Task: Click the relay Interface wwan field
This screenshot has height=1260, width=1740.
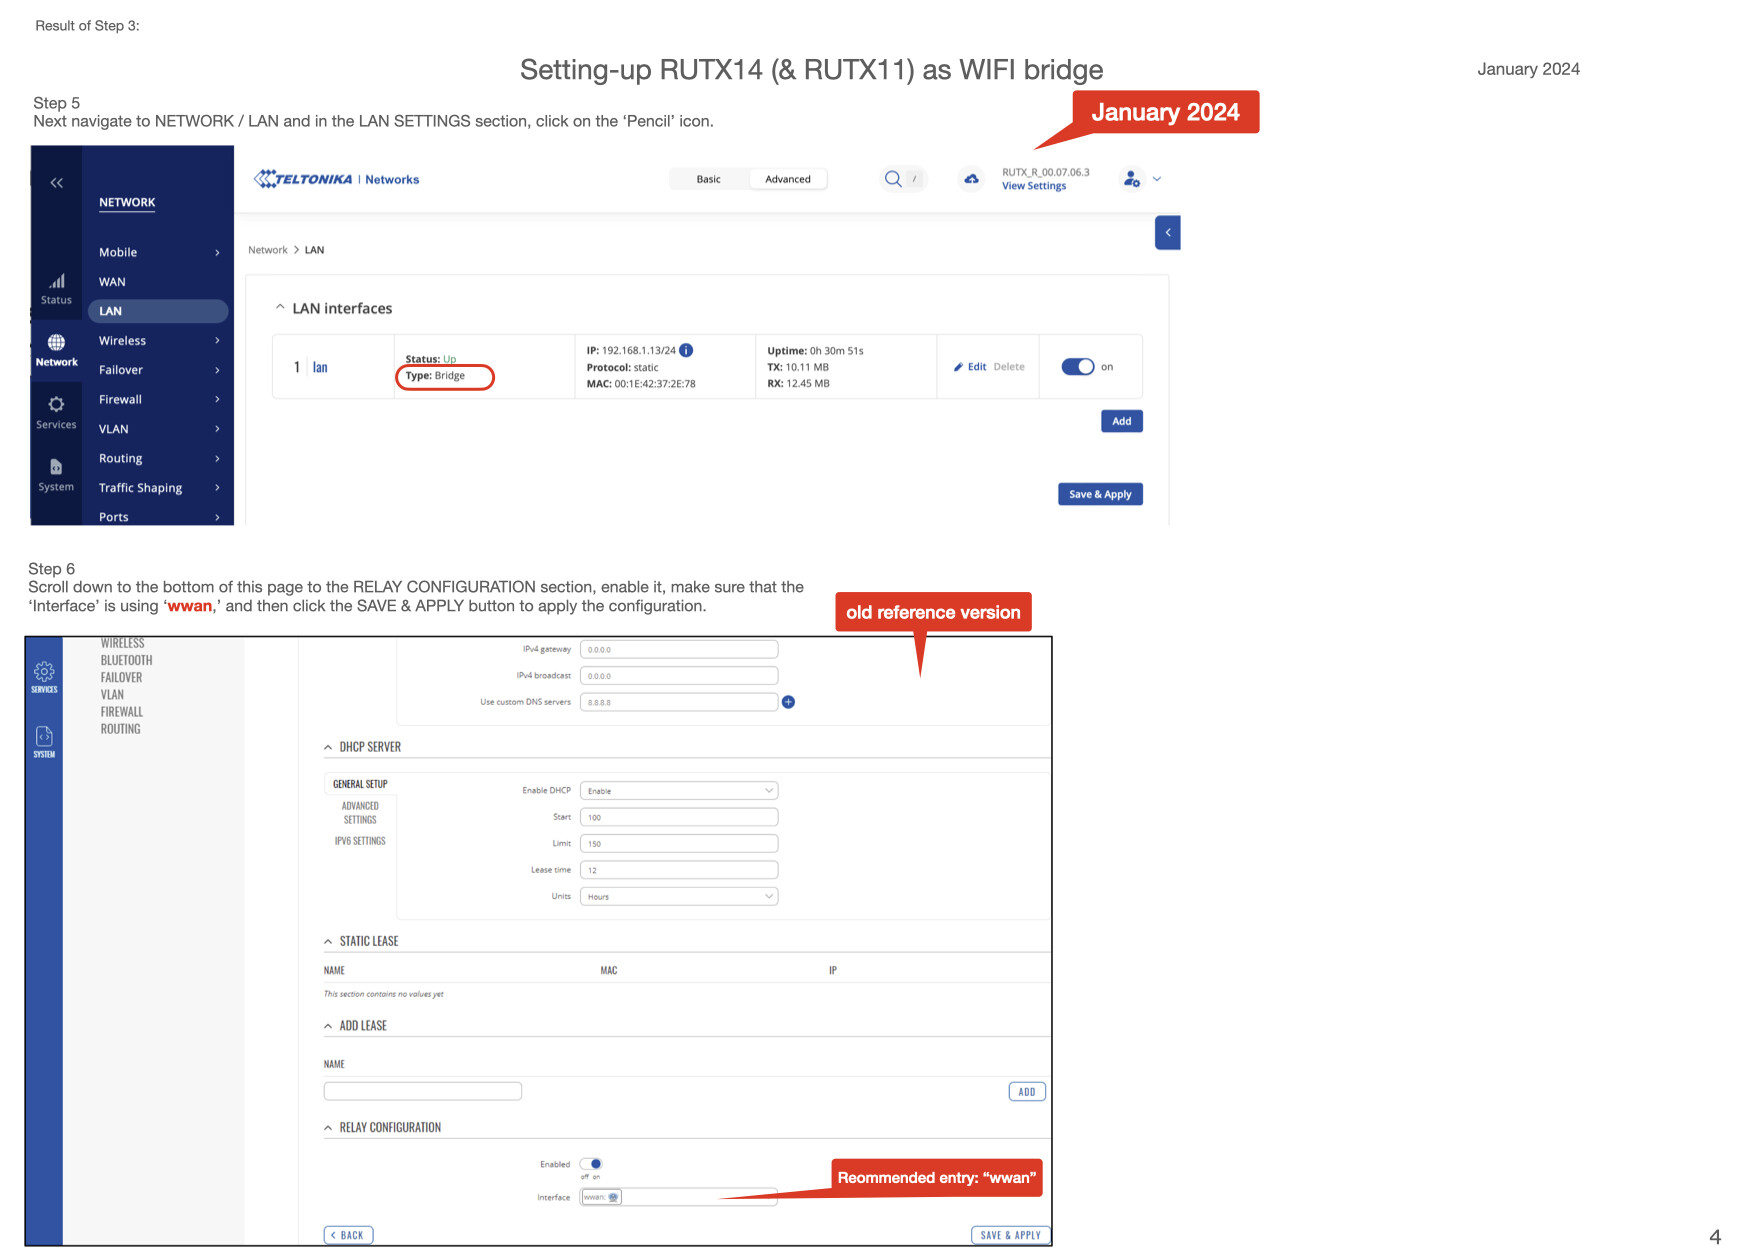Action: coord(679,1197)
